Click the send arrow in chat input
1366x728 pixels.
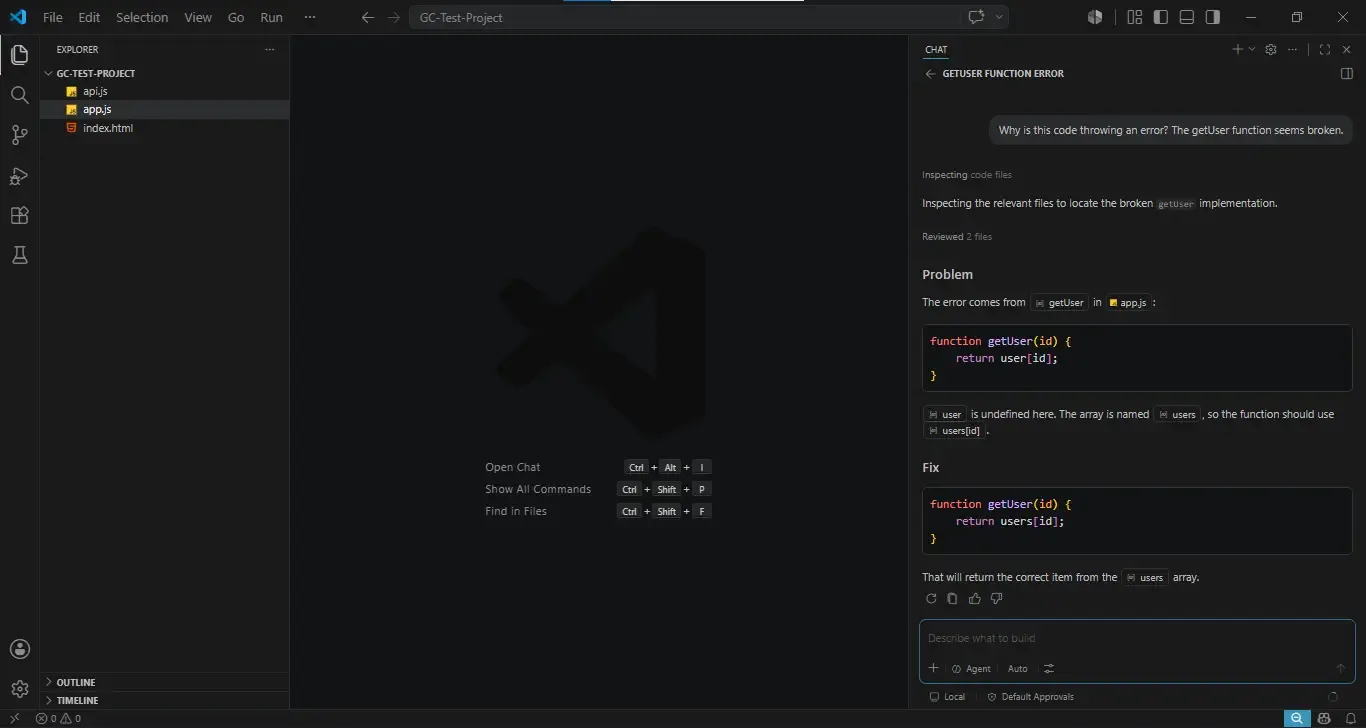pyautogui.click(x=1341, y=668)
